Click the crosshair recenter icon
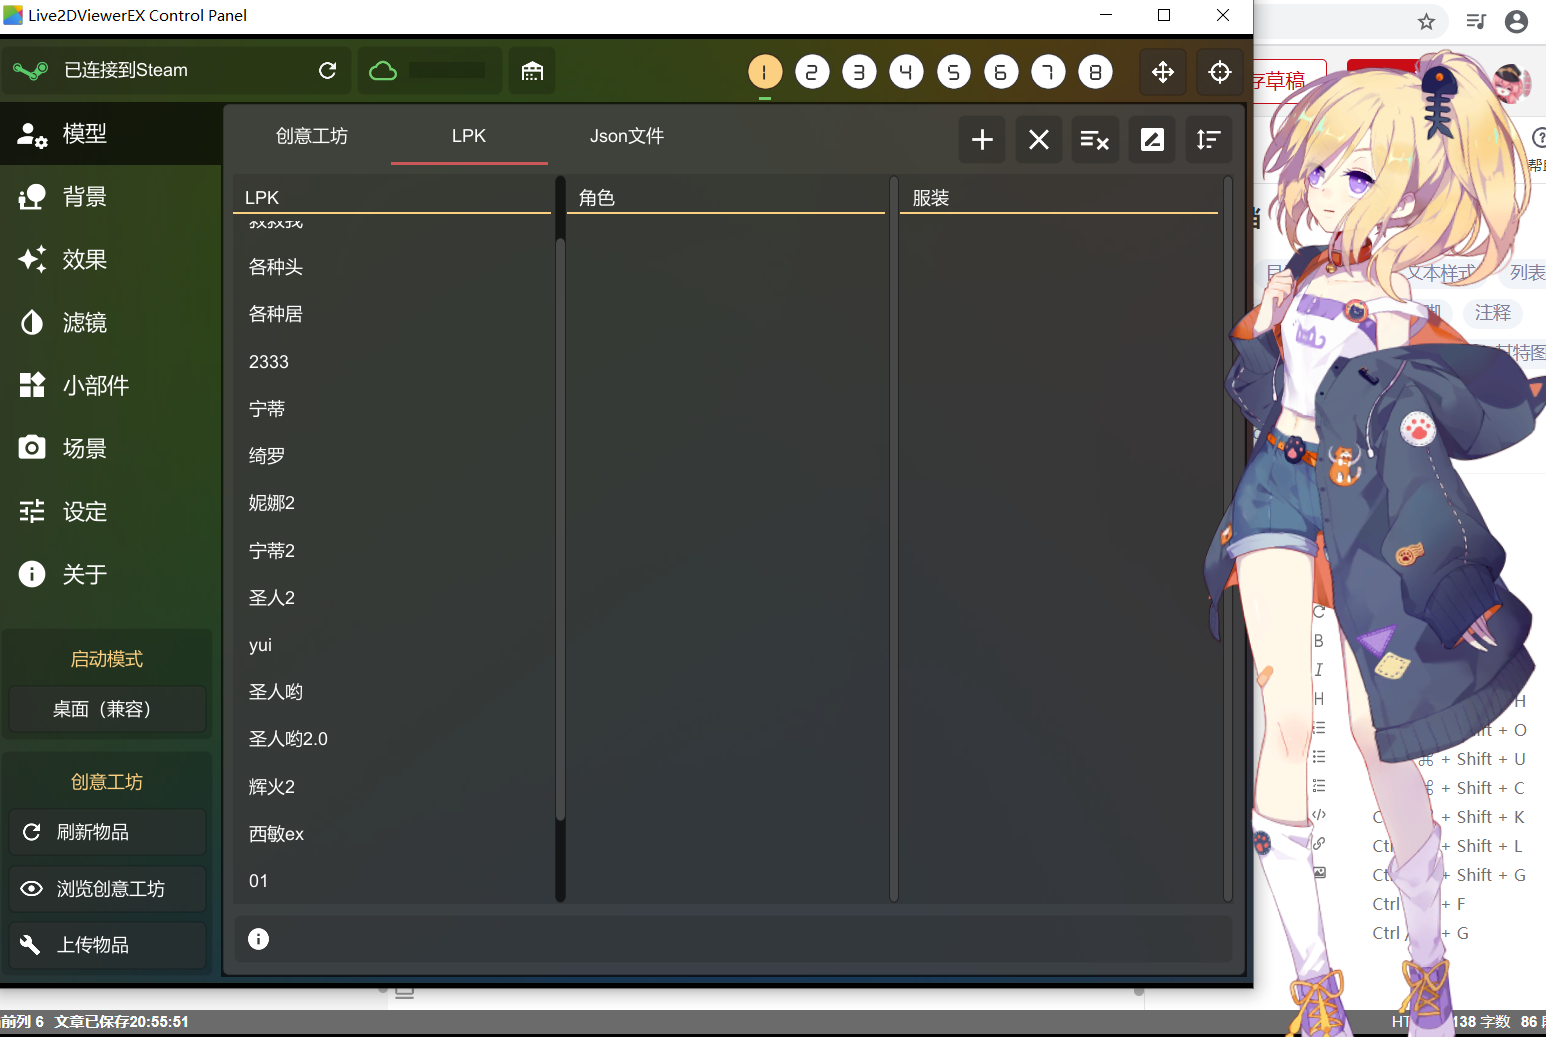The width and height of the screenshot is (1546, 1037). point(1220,72)
